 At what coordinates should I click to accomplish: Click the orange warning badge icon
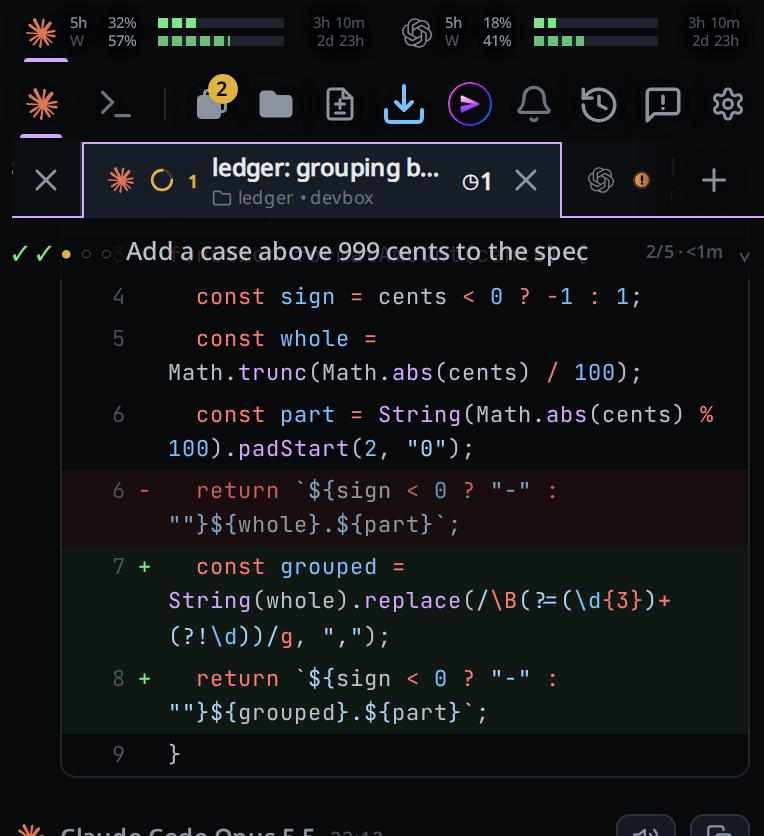click(642, 180)
